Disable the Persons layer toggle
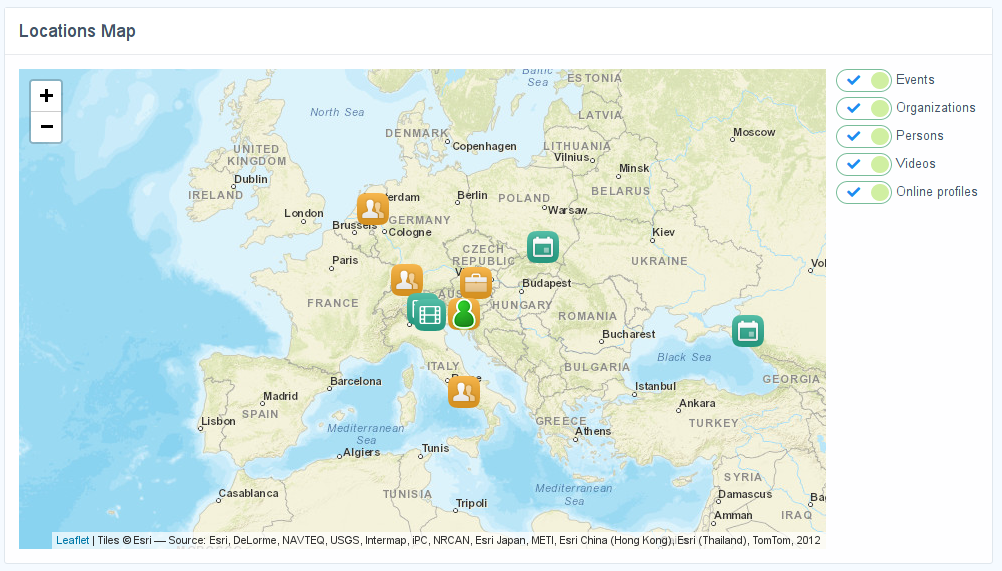The height and width of the screenshot is (571, 1002). click(x=864, y=136)
